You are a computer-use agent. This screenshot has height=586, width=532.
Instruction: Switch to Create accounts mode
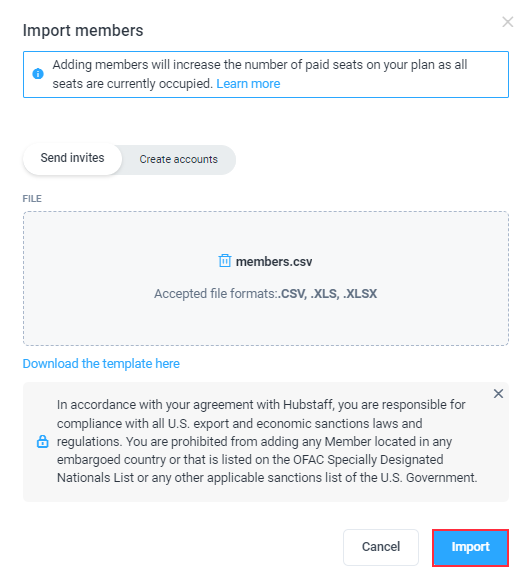(x=179, y=160)
